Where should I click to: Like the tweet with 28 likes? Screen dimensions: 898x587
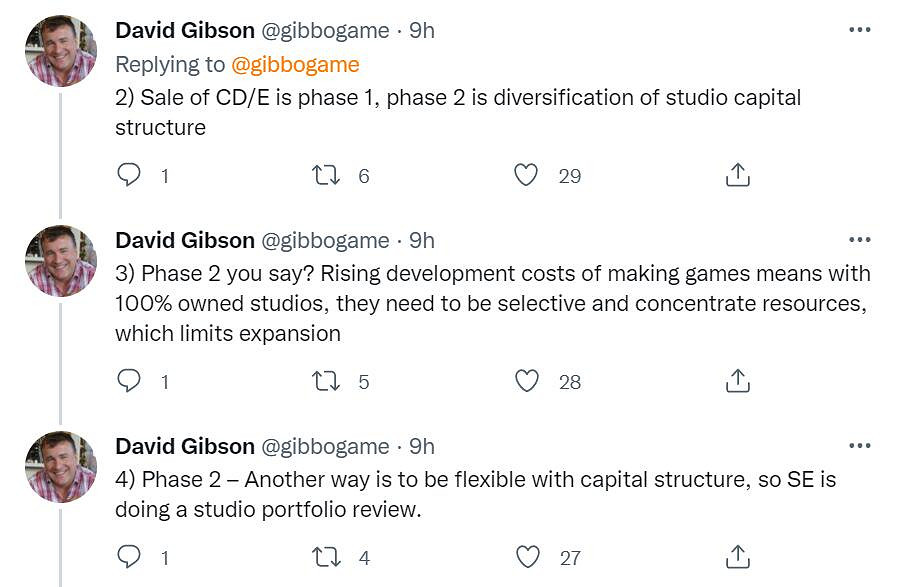coord(526,381)
